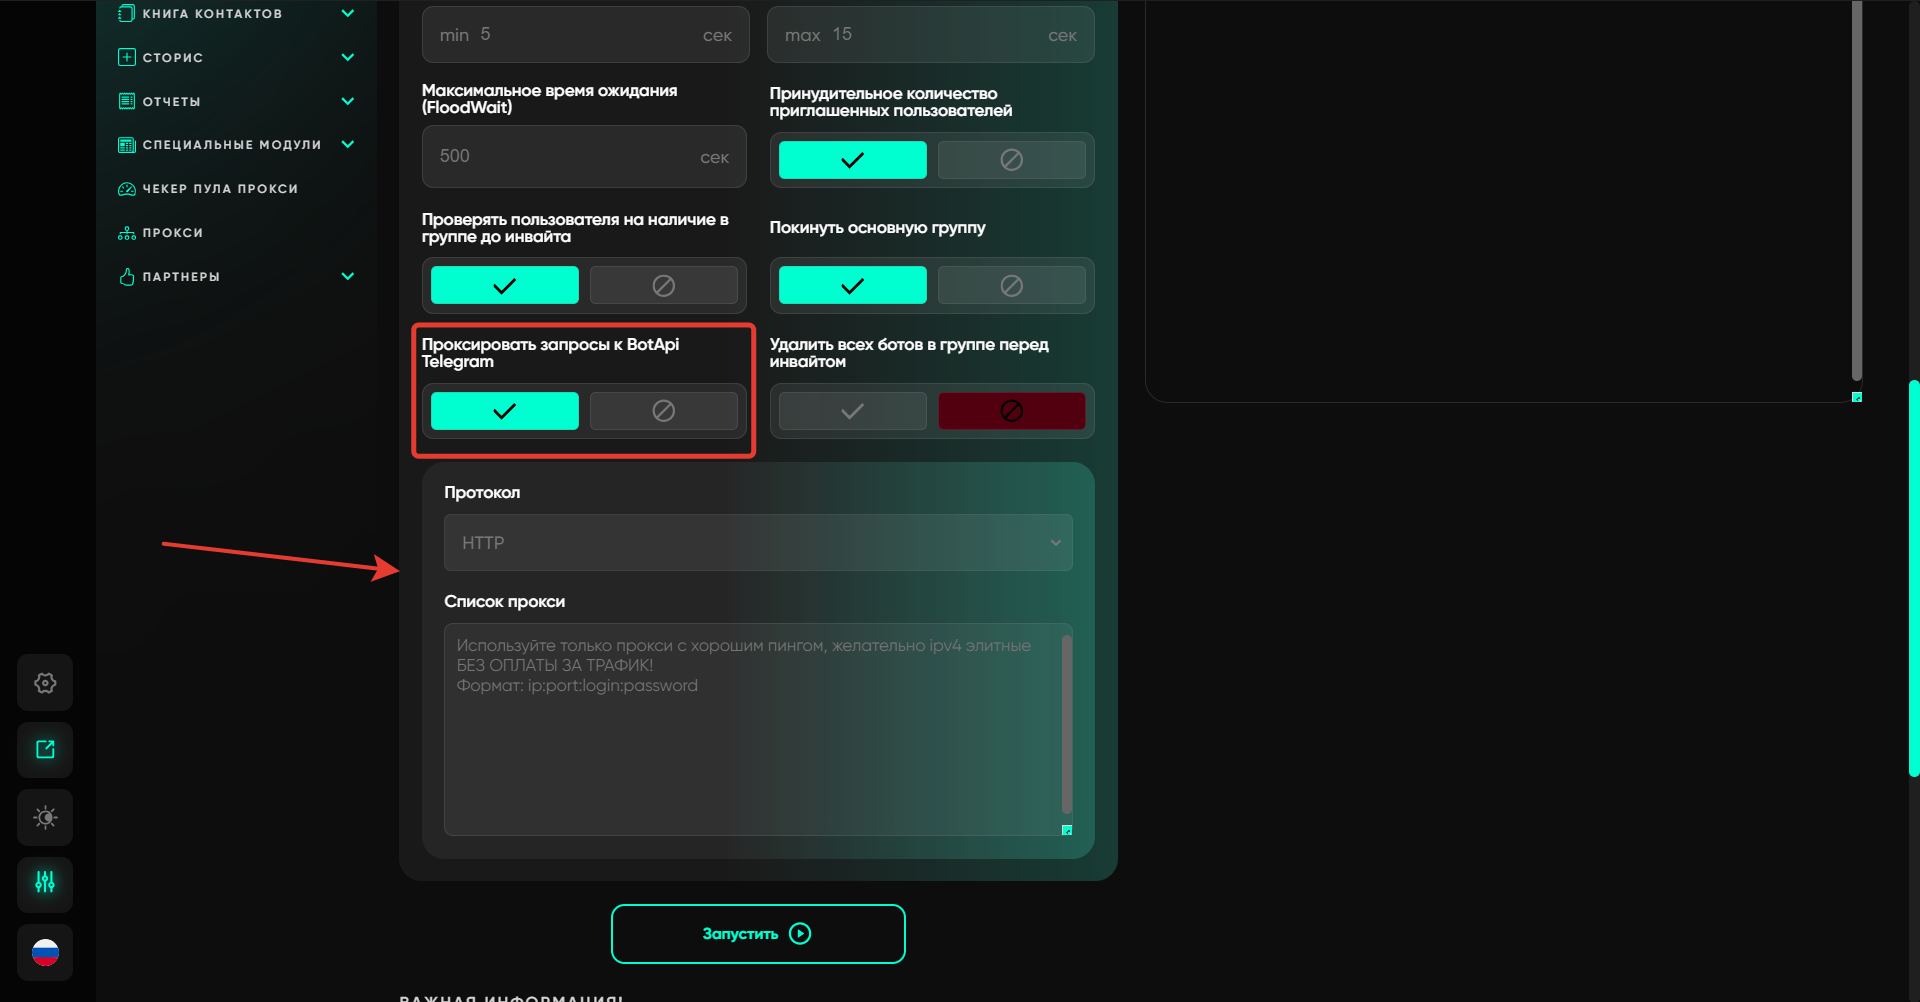Disable proxying requests to BotApi Telegram

point(663,411)
